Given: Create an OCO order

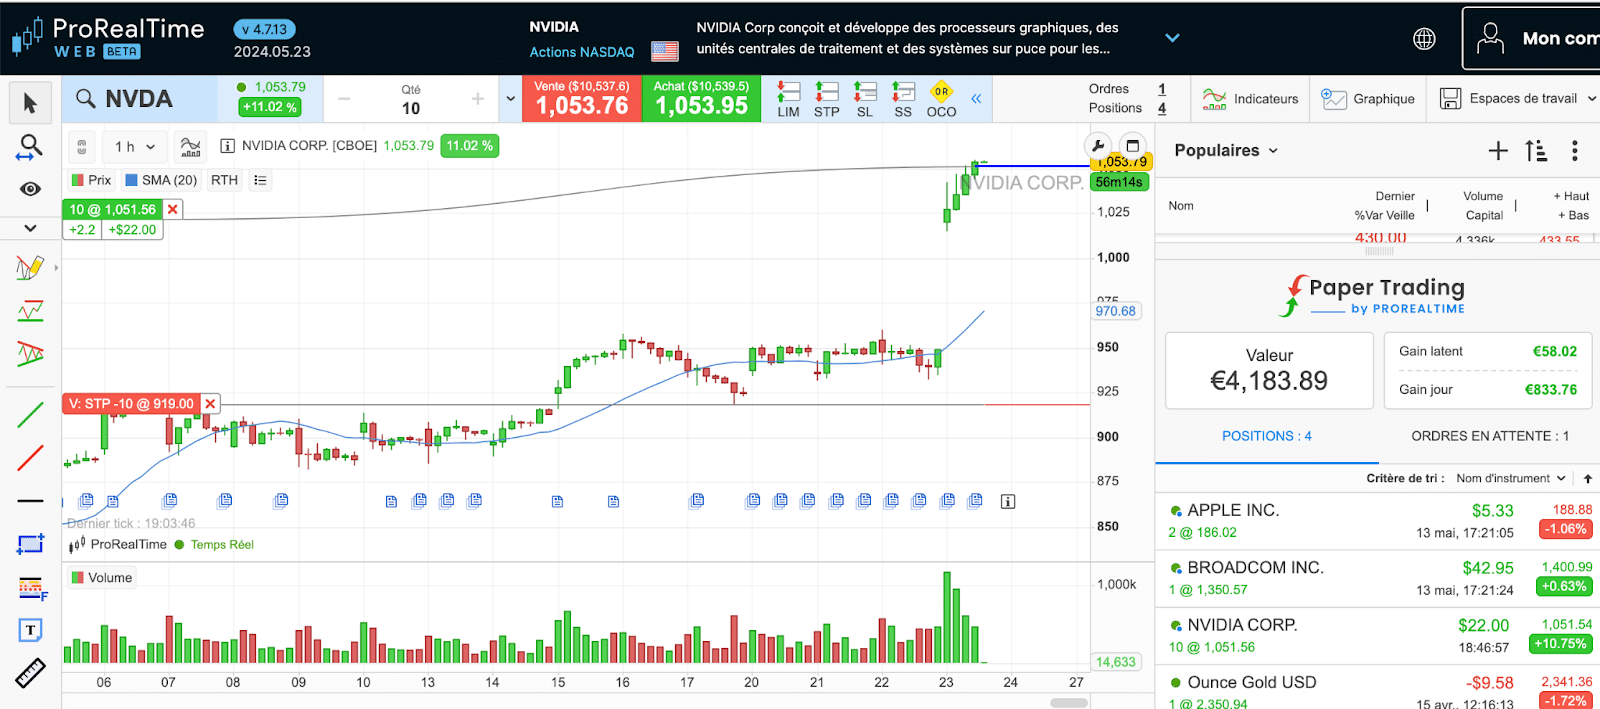Looking at the screenshot, I should click(941, 100).
